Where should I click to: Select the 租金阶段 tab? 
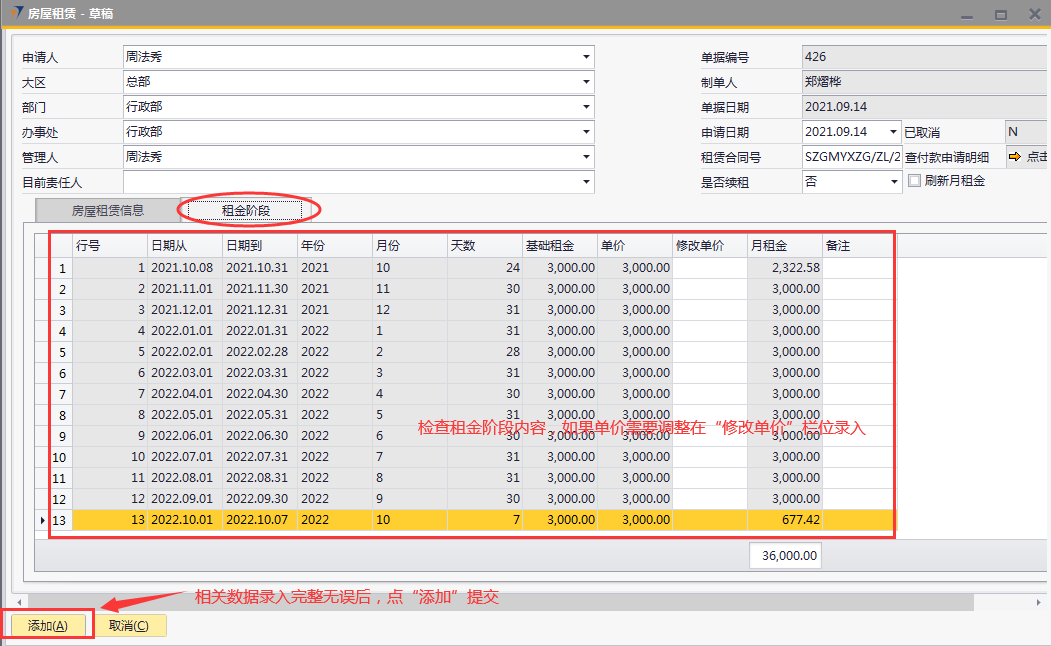click(x=246, y=210)
